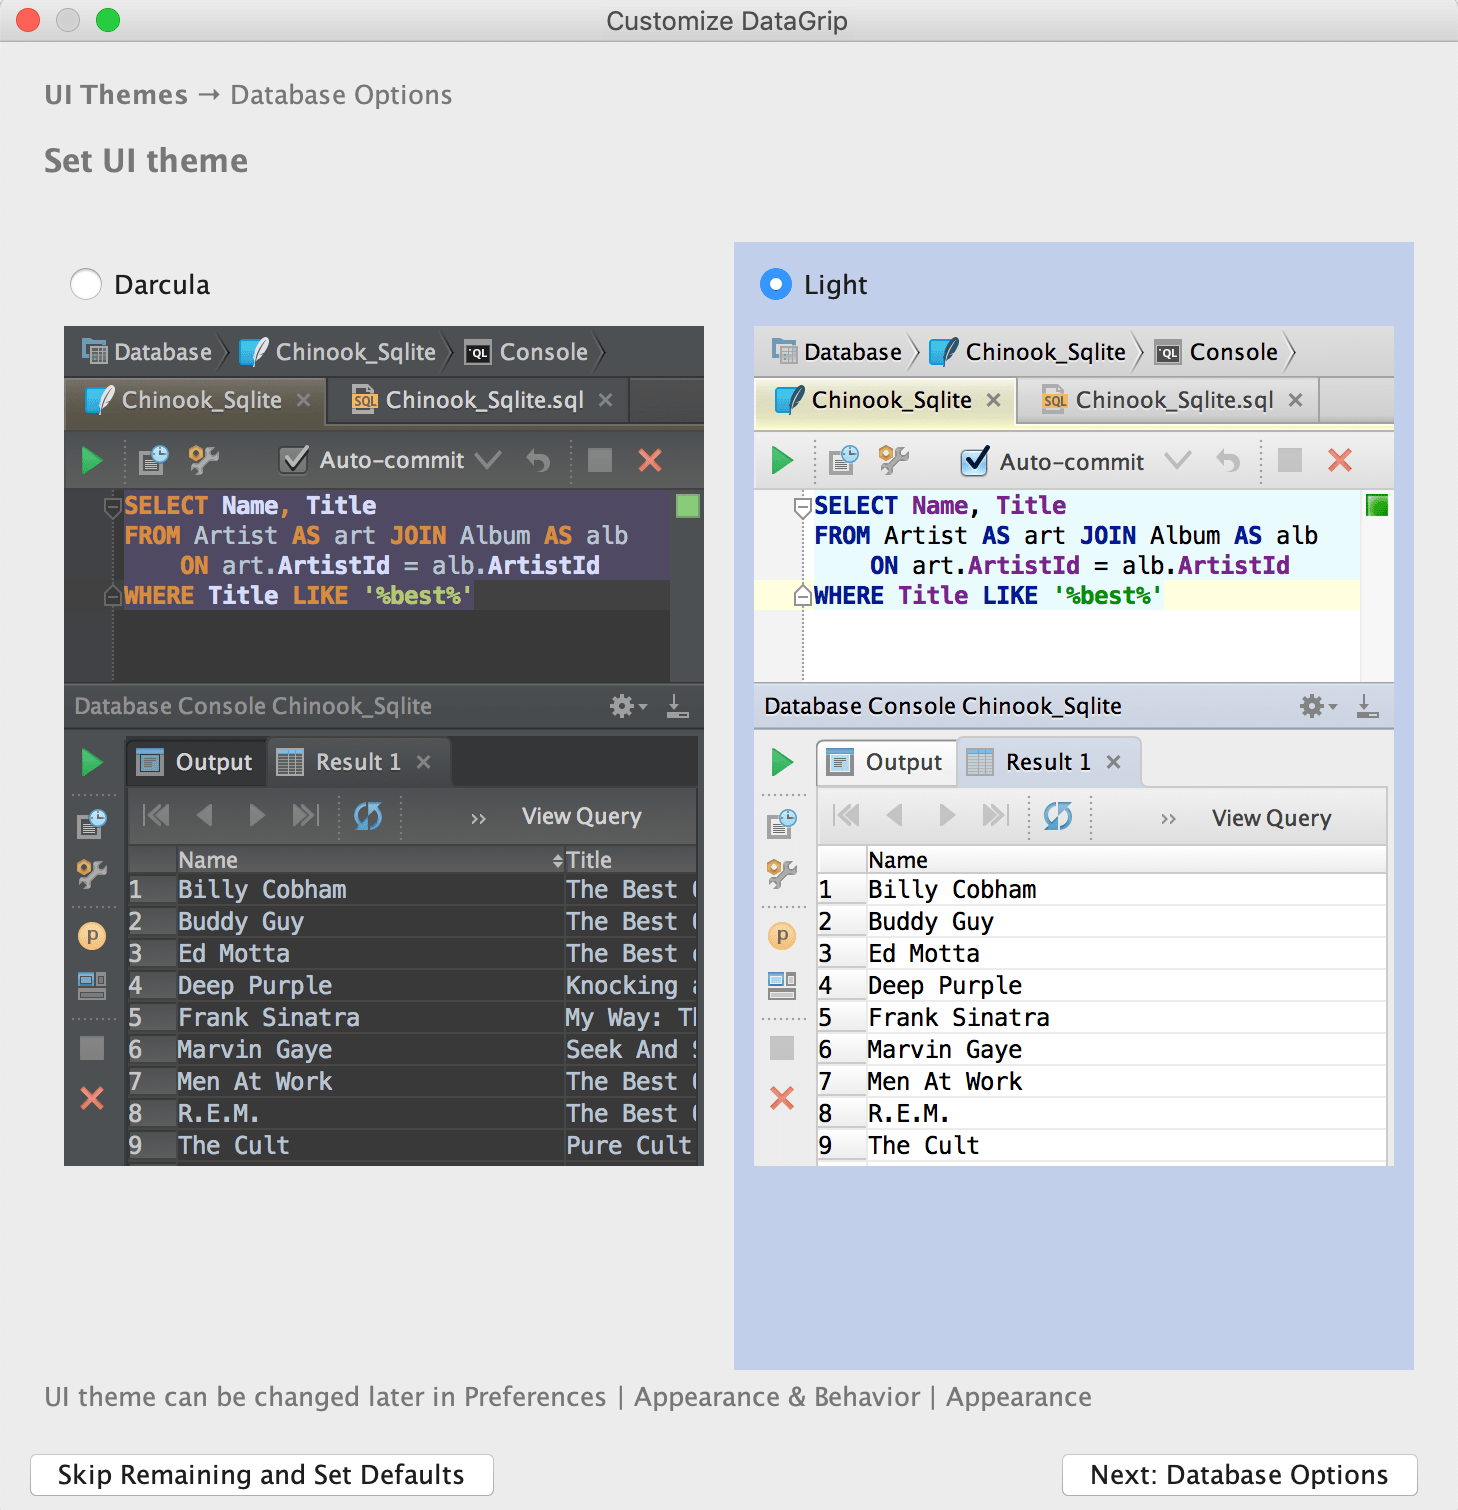The width and height of the screenshot is (1458, 1510).
Task: Click next page arrow in Darcula results
Action: pyautogui.click(x=257, y=816)
